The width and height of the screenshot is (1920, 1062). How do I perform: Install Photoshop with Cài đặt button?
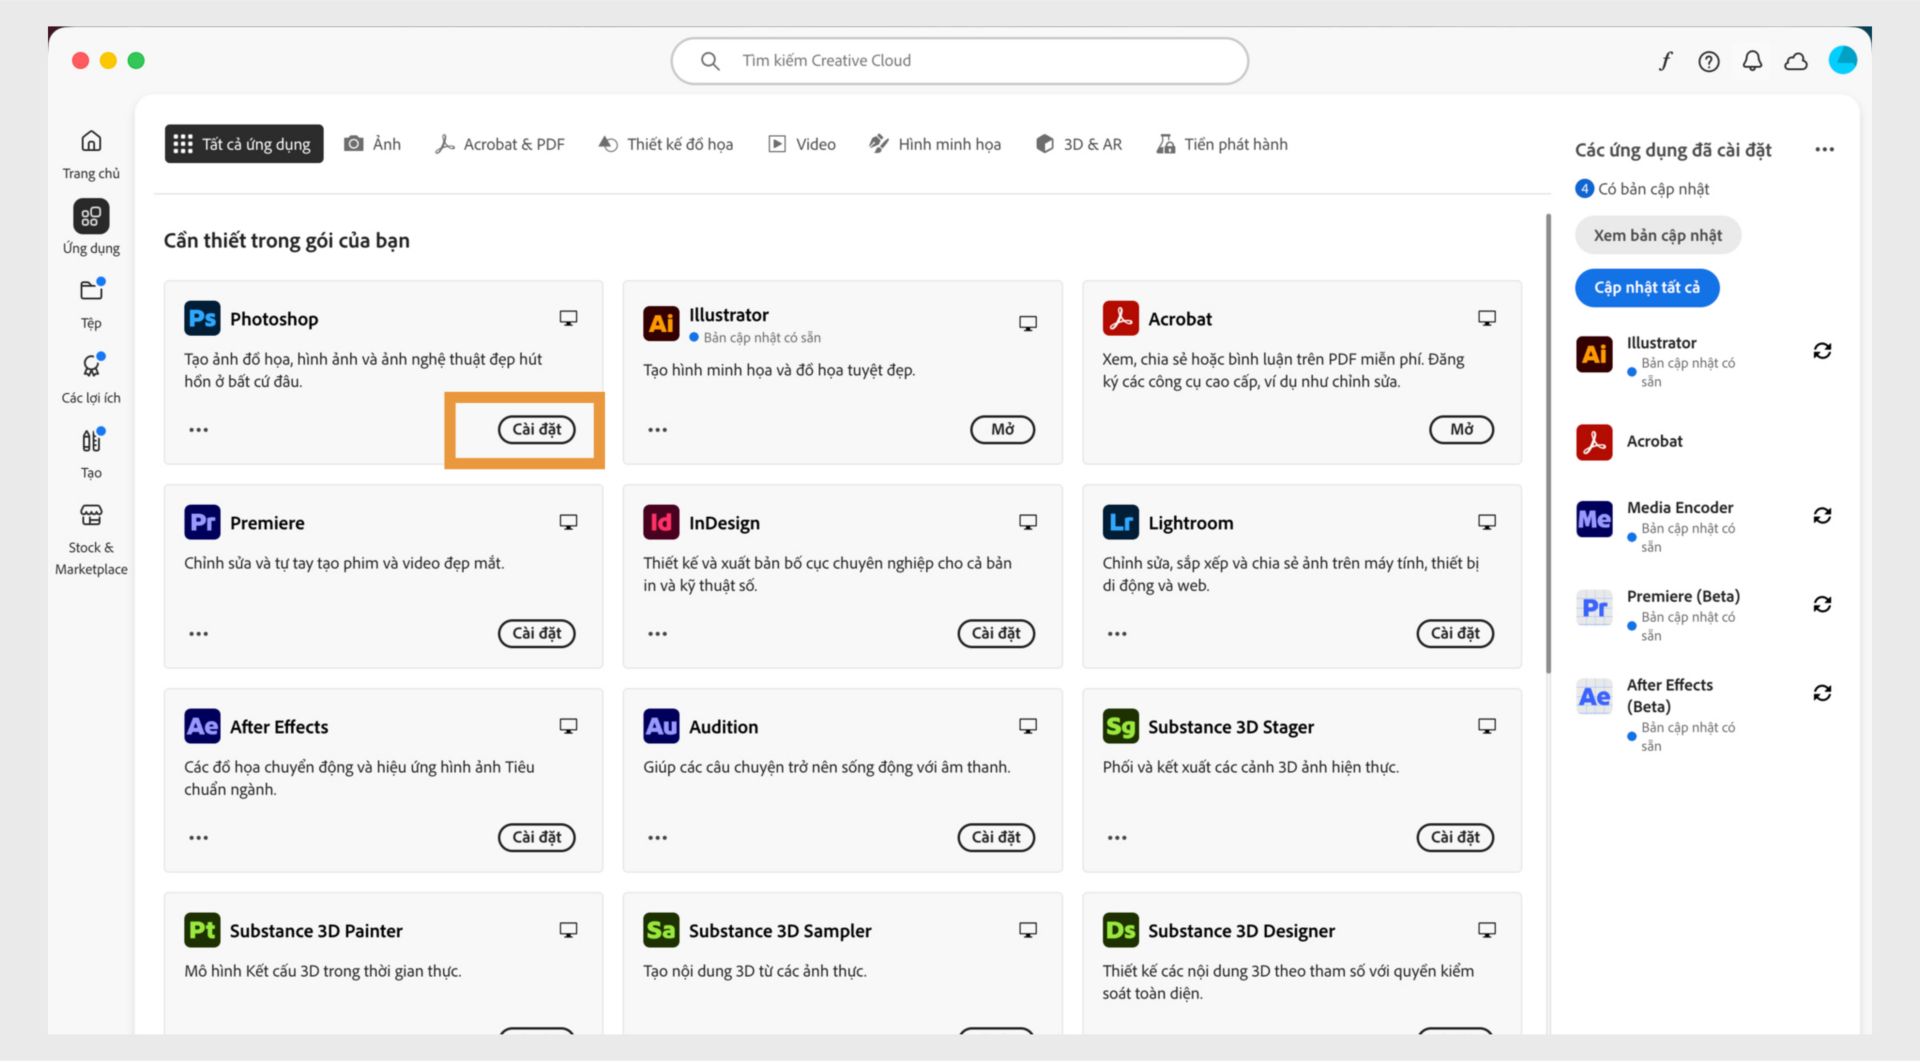[537, 430]
